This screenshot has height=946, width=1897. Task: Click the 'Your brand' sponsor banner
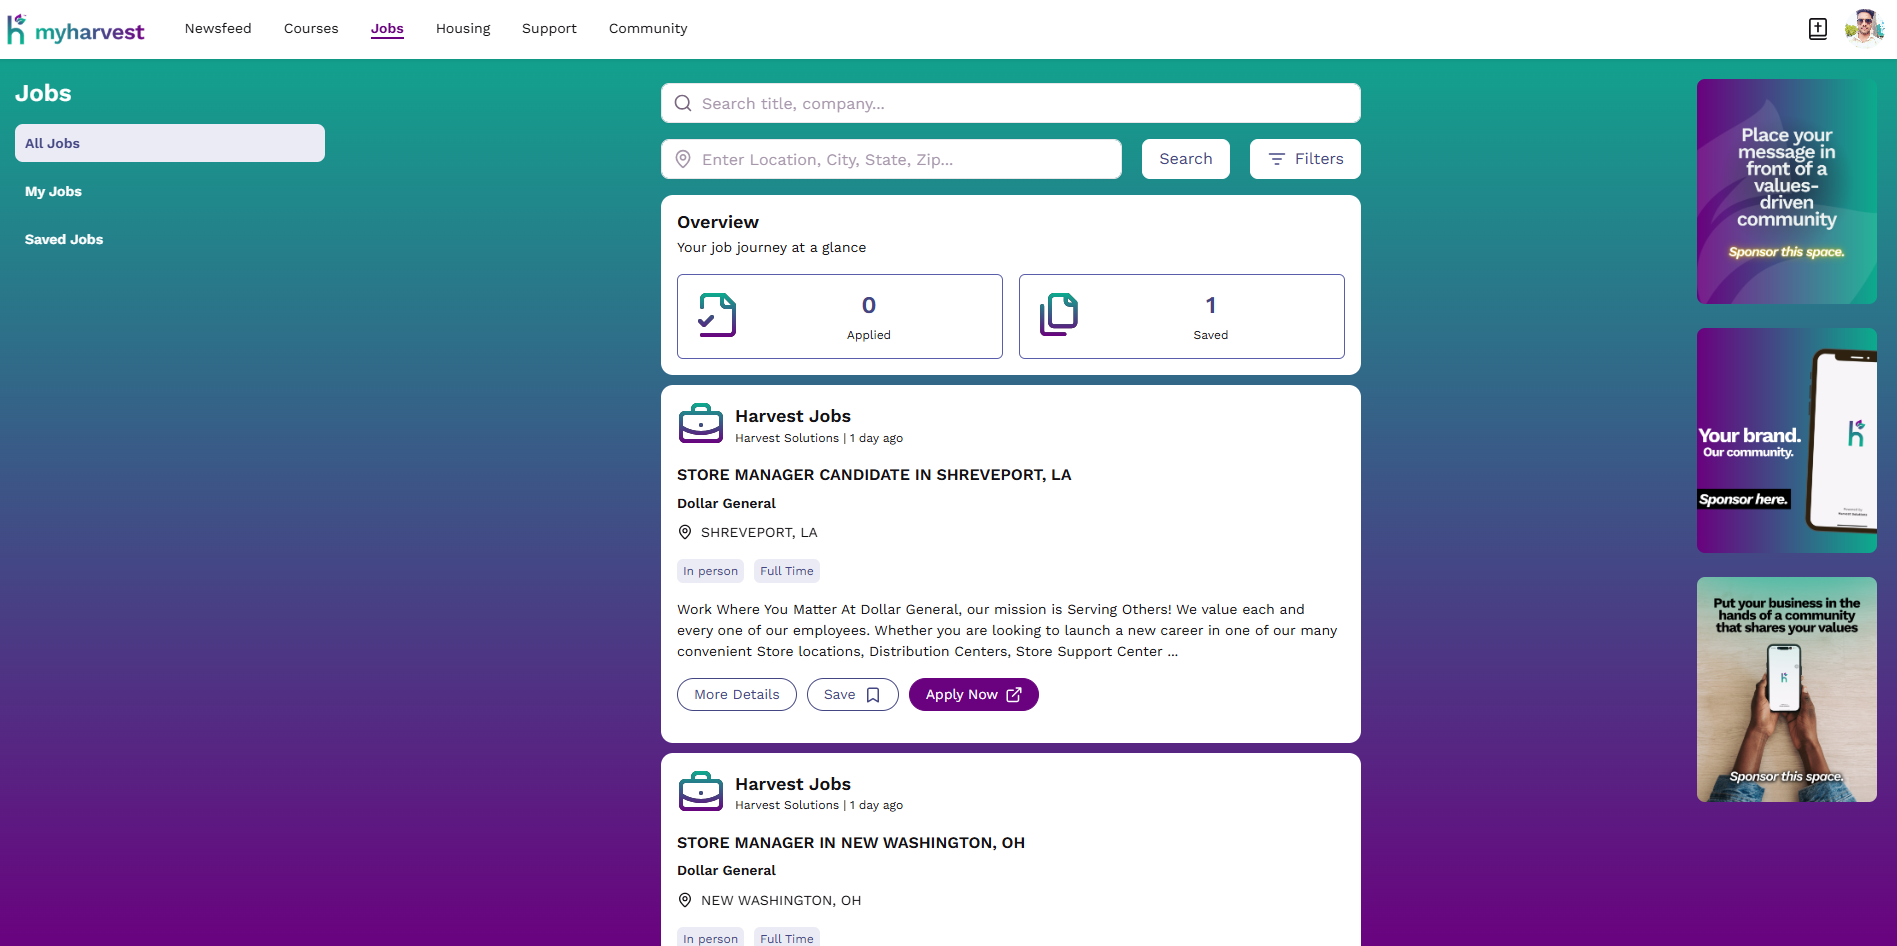[1786, 441]
